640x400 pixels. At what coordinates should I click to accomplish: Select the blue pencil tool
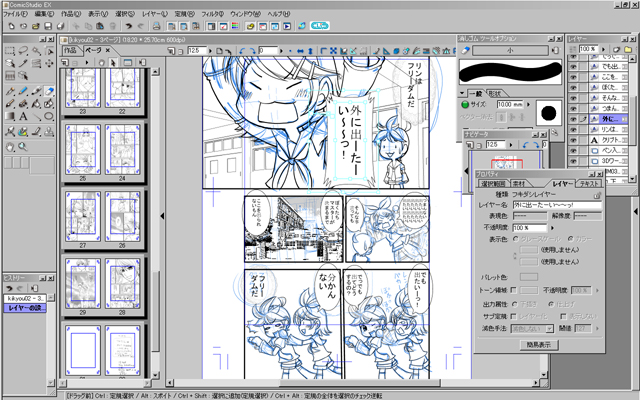[23, 91]
